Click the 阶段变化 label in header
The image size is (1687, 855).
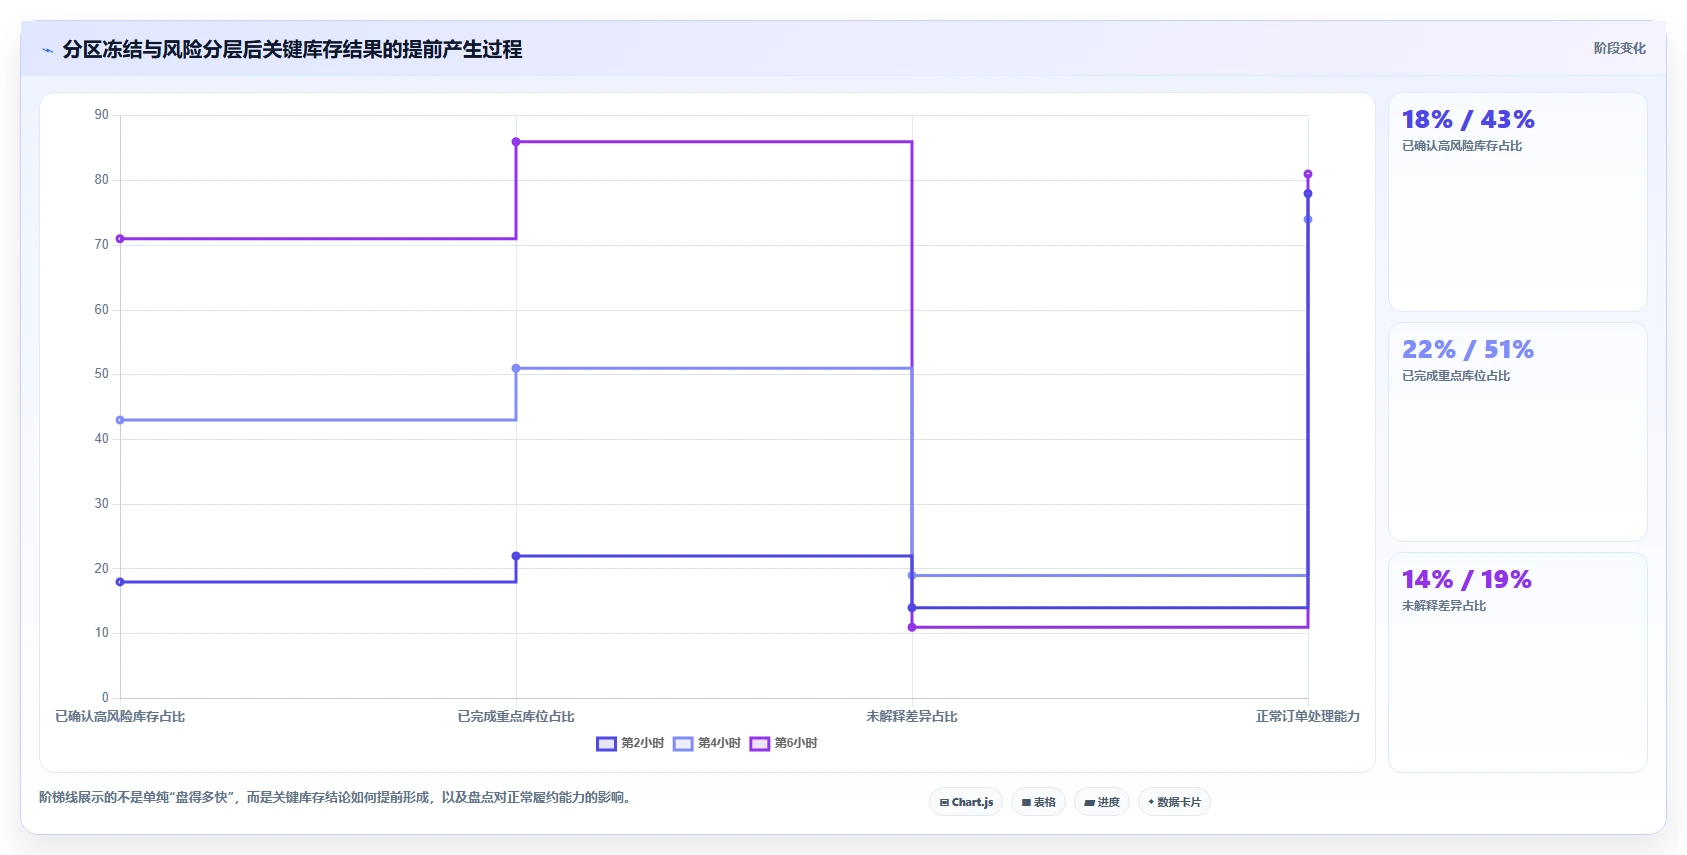[x=1619, y=48]
